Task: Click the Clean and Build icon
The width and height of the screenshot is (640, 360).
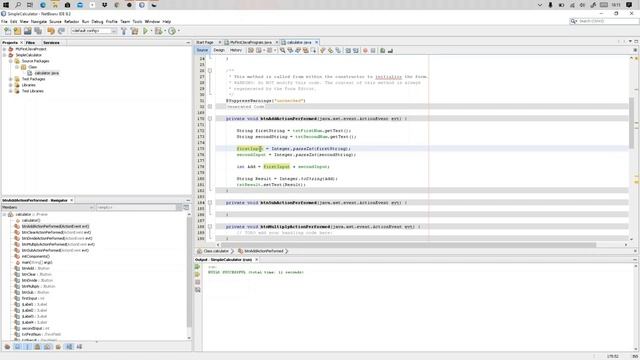Action: 134,31
